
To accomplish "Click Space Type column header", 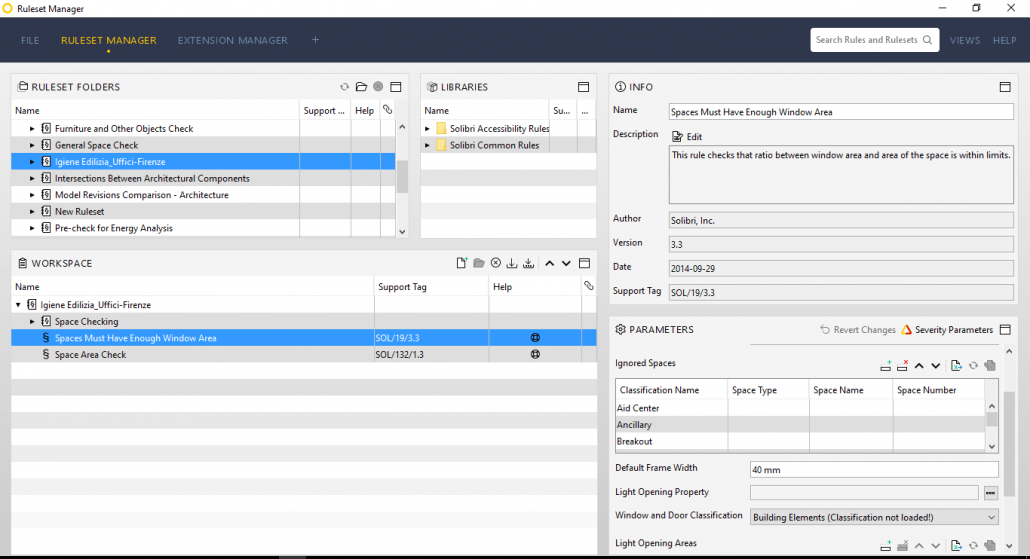I will (769, 390).
